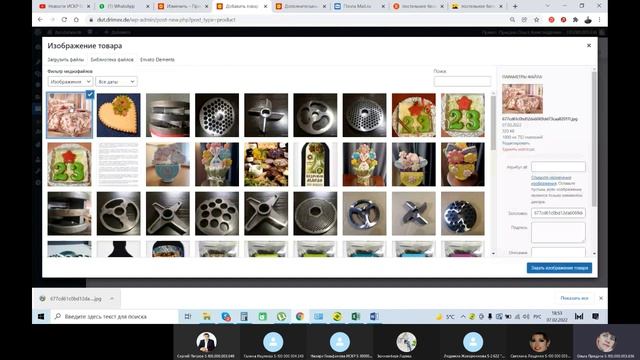Open Task View on the taskbar
The image size is (640, 360).
click(x=188, y=316)
